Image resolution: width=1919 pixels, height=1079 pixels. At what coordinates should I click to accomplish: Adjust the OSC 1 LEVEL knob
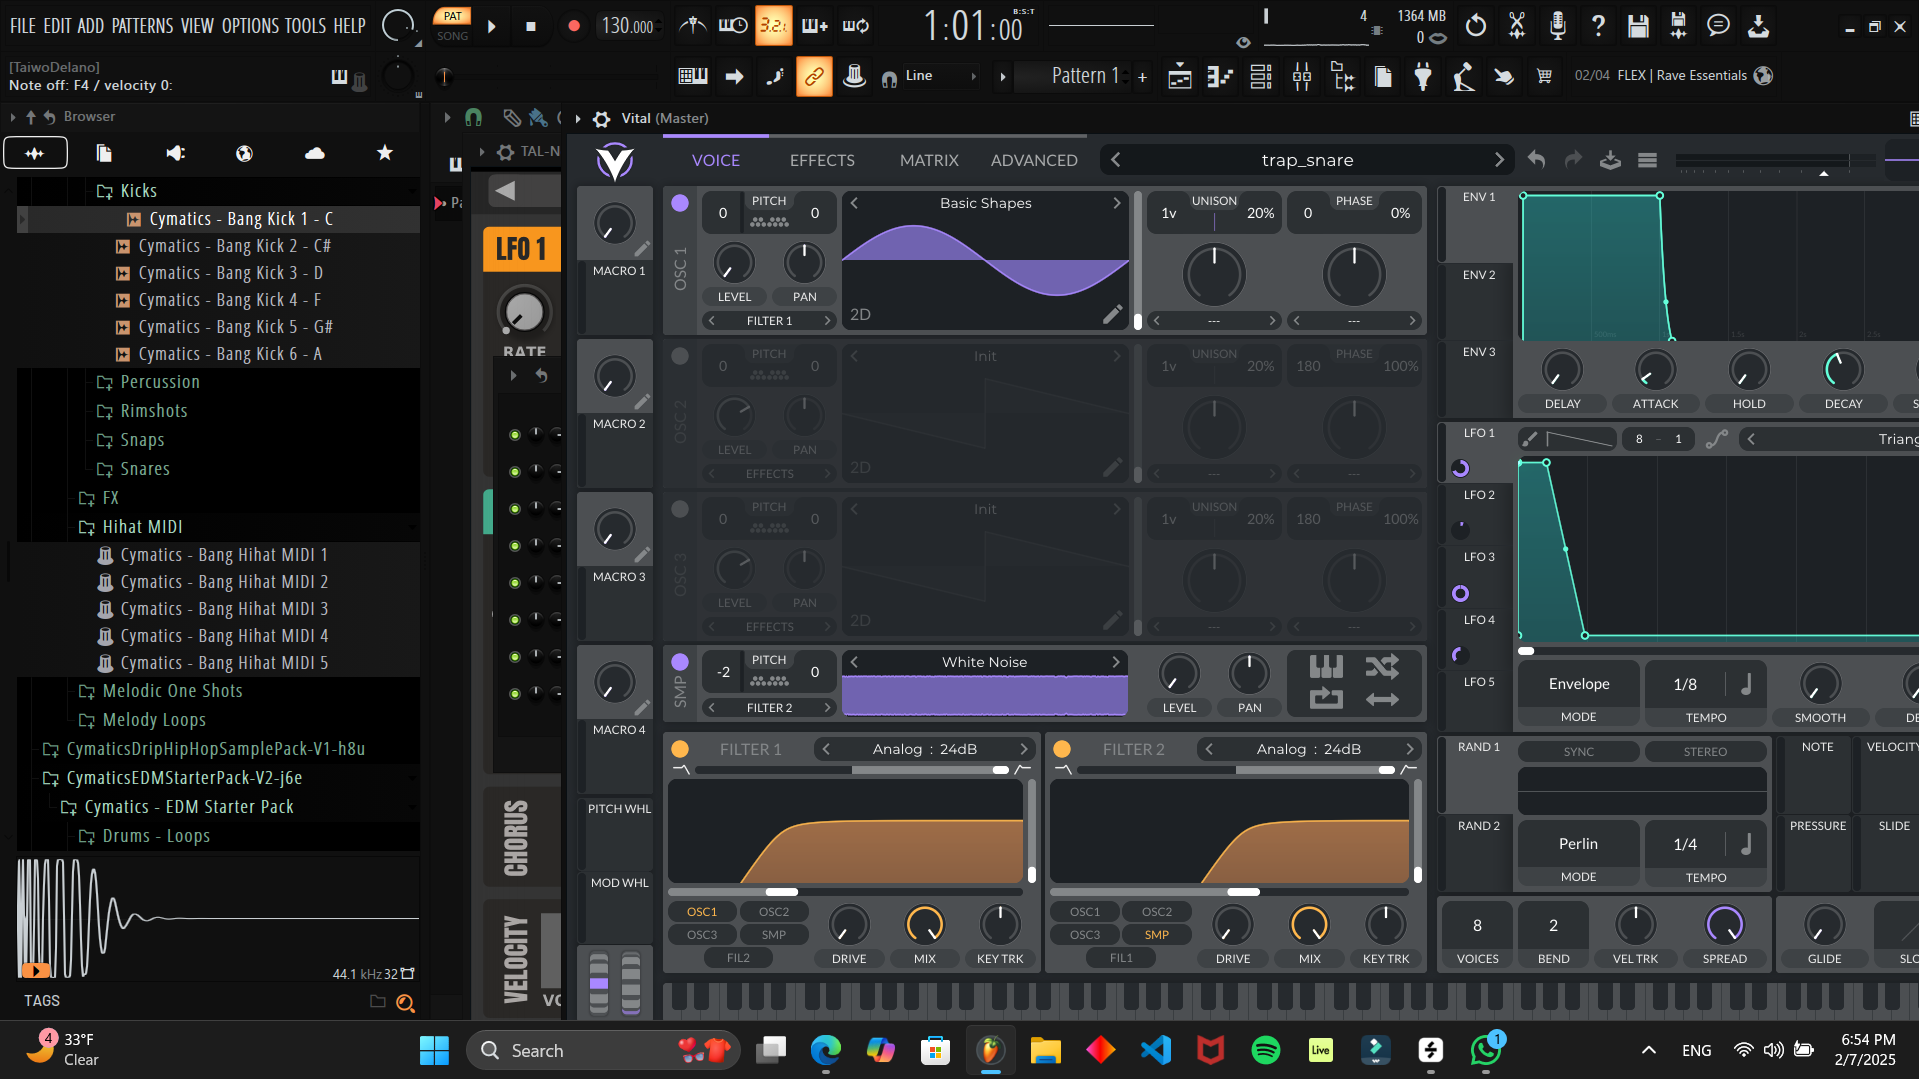pos(733,263)
